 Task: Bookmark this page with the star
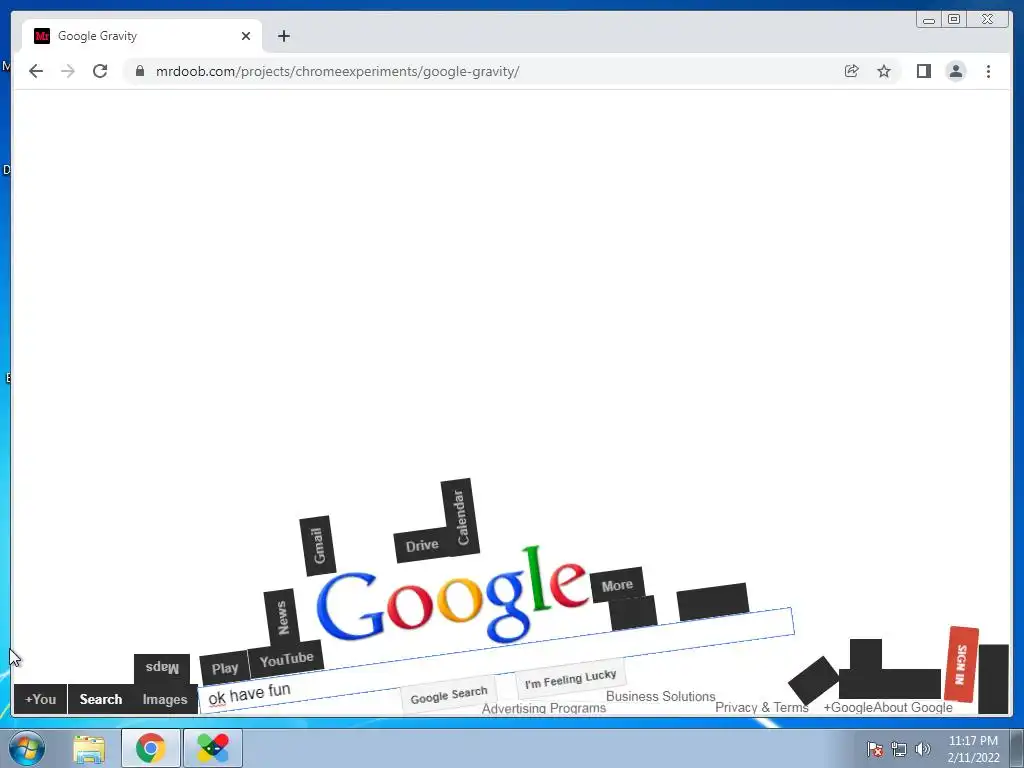(x=884, y=71)
